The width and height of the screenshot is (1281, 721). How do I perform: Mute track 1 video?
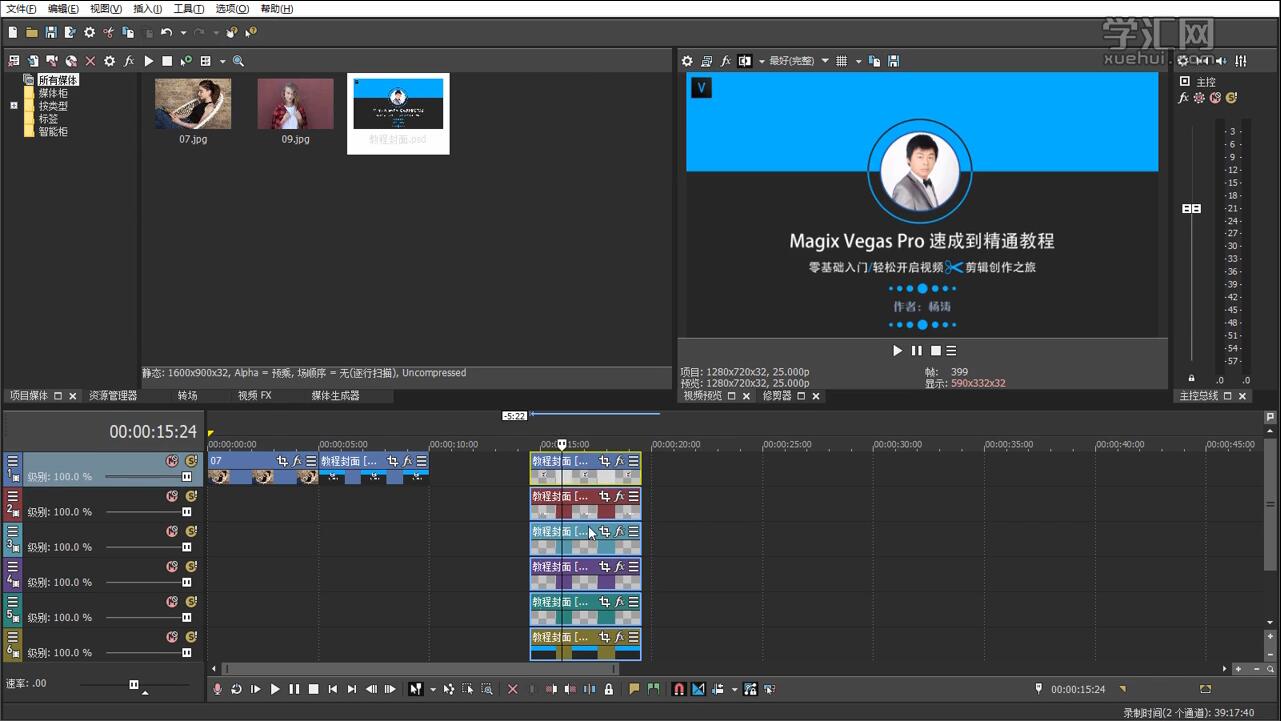click(x=172, y=461)
